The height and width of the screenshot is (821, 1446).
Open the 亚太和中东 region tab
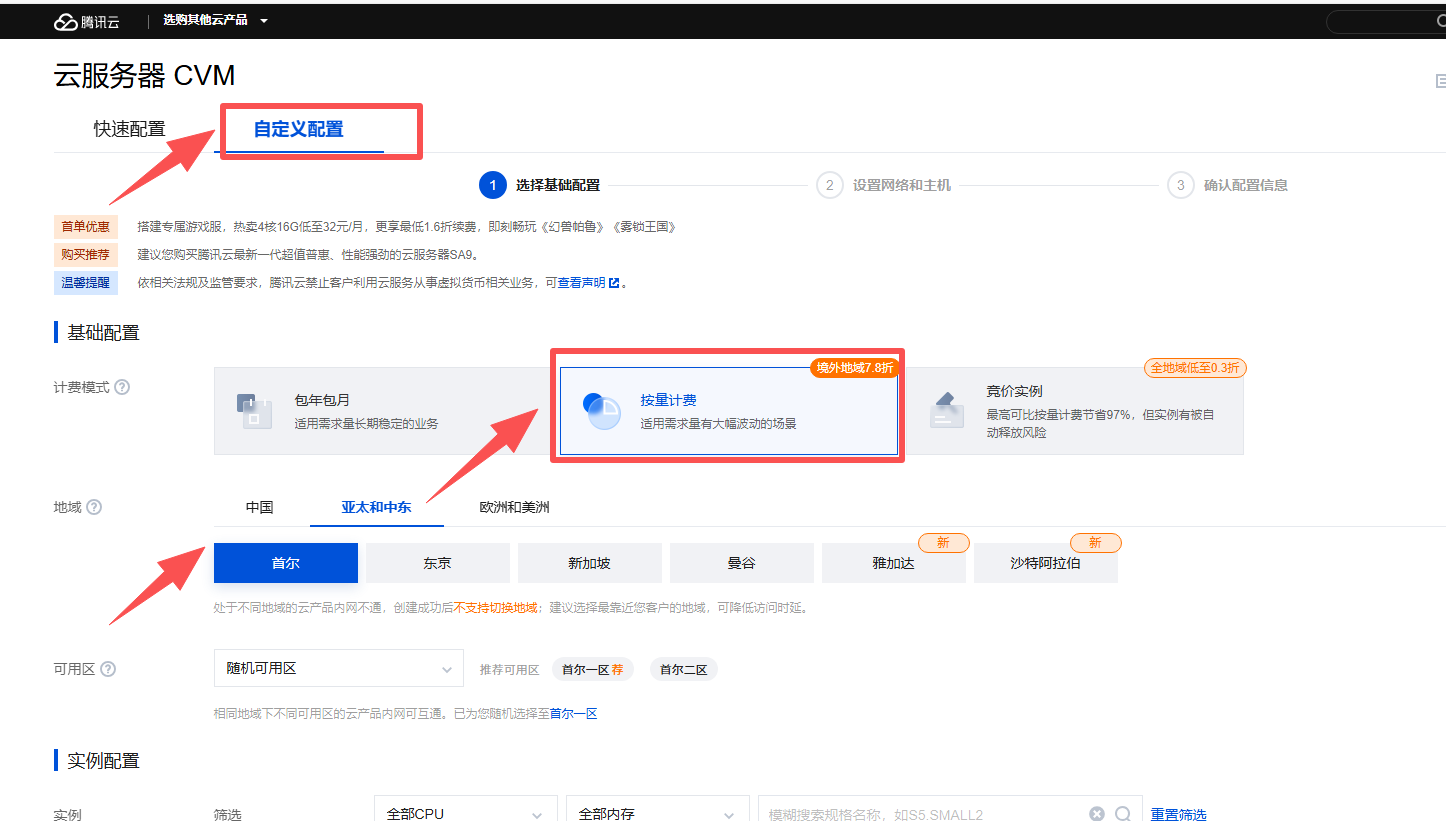[377, 507]
